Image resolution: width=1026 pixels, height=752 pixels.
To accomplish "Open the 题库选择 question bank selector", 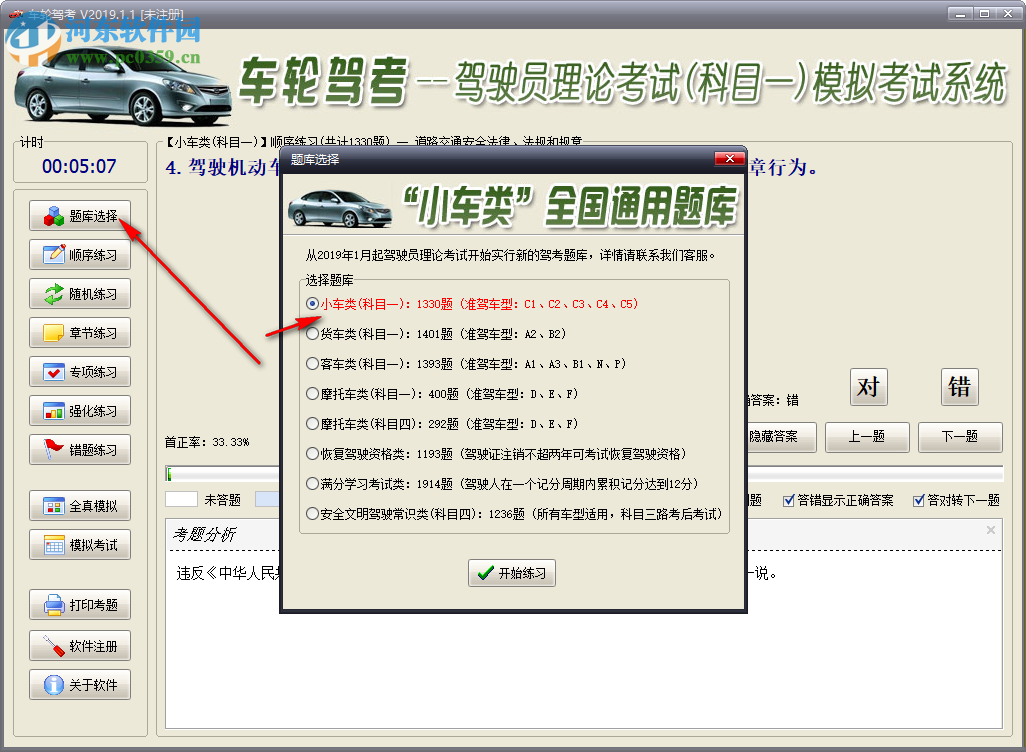I will click(80, 215).
